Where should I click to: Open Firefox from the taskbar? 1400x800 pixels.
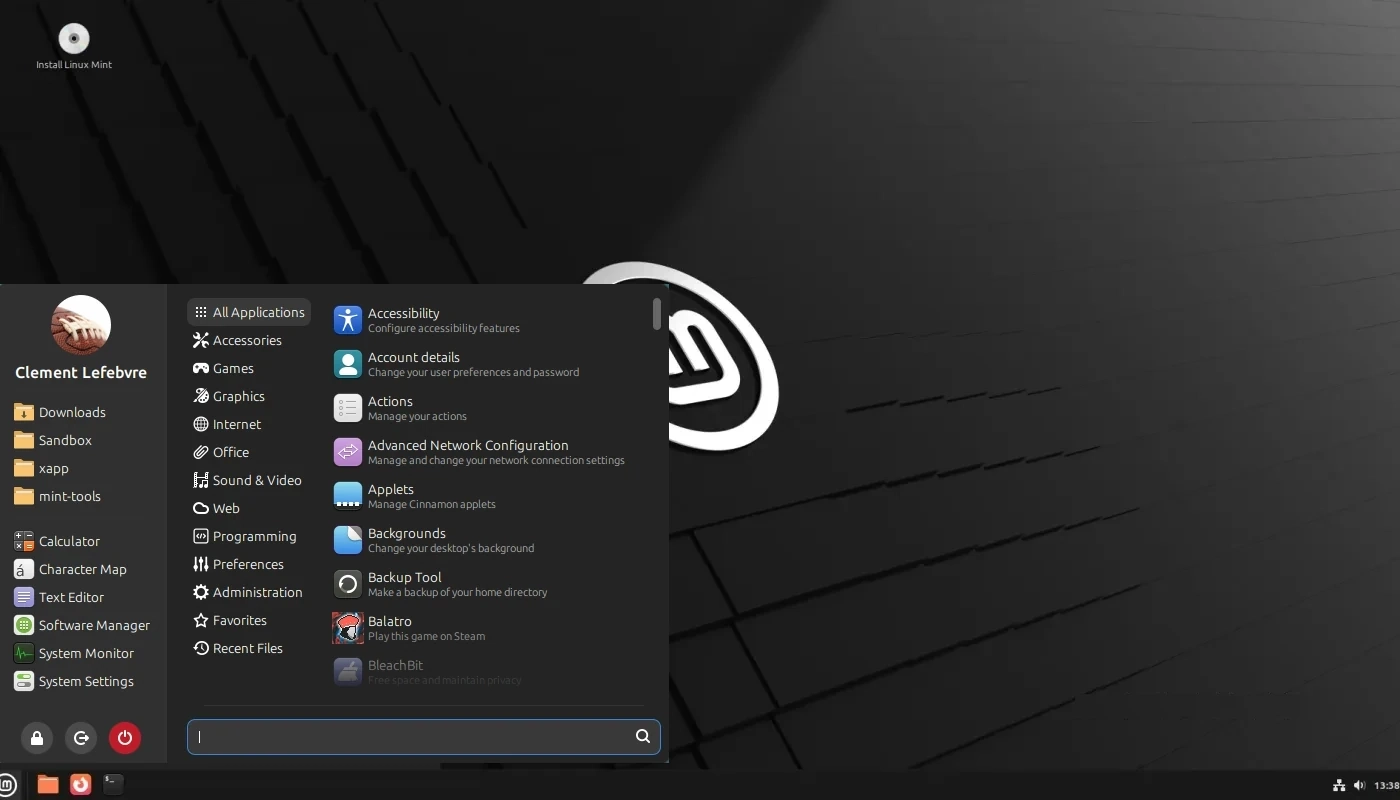click(80, 785)
